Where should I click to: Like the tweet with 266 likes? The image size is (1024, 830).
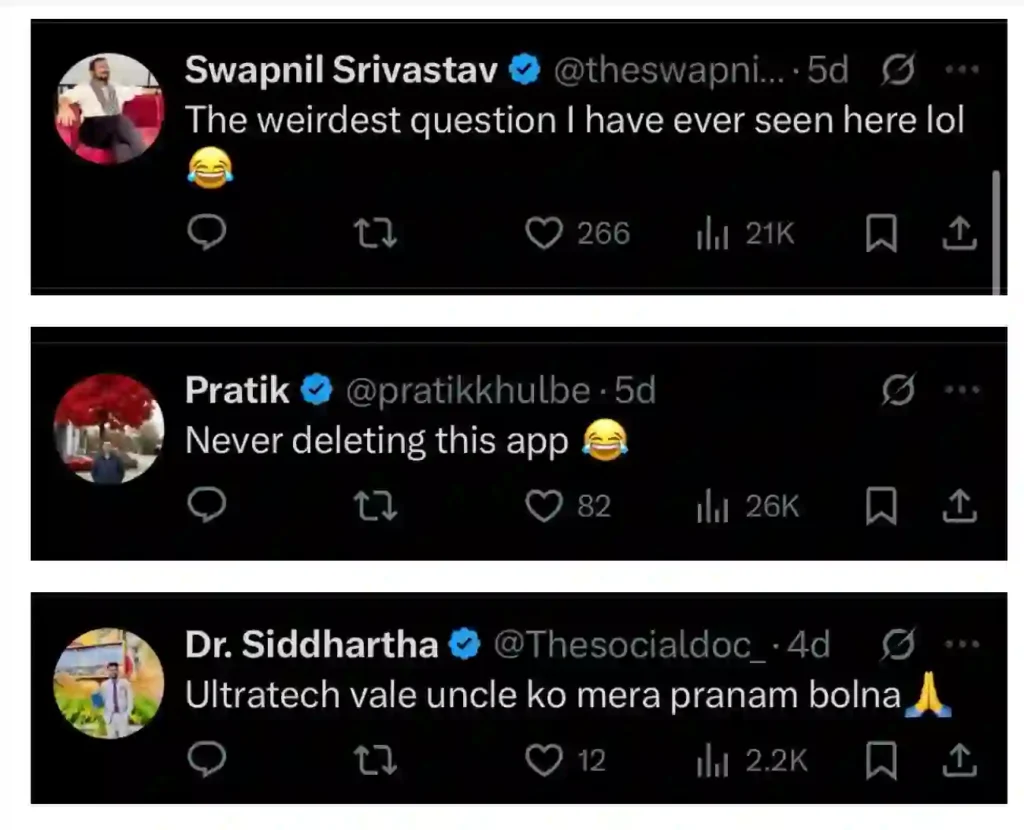pyautogui.click(x=544, y=233)
